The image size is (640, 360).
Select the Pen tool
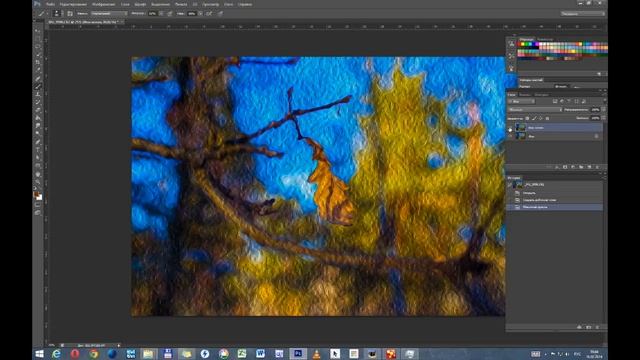[x=38, y=142]
